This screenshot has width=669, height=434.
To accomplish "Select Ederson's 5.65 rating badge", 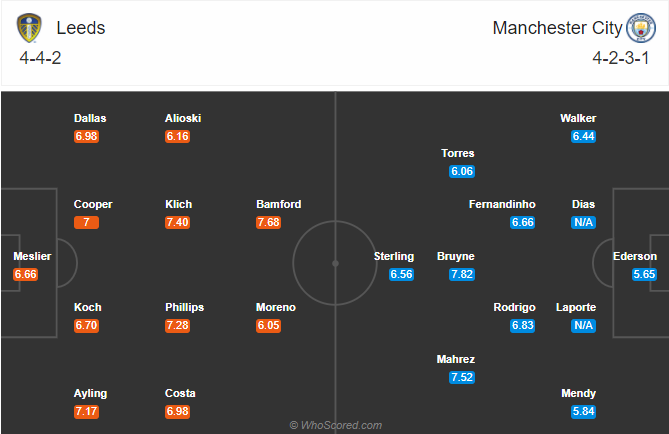I will coord(644,274).
